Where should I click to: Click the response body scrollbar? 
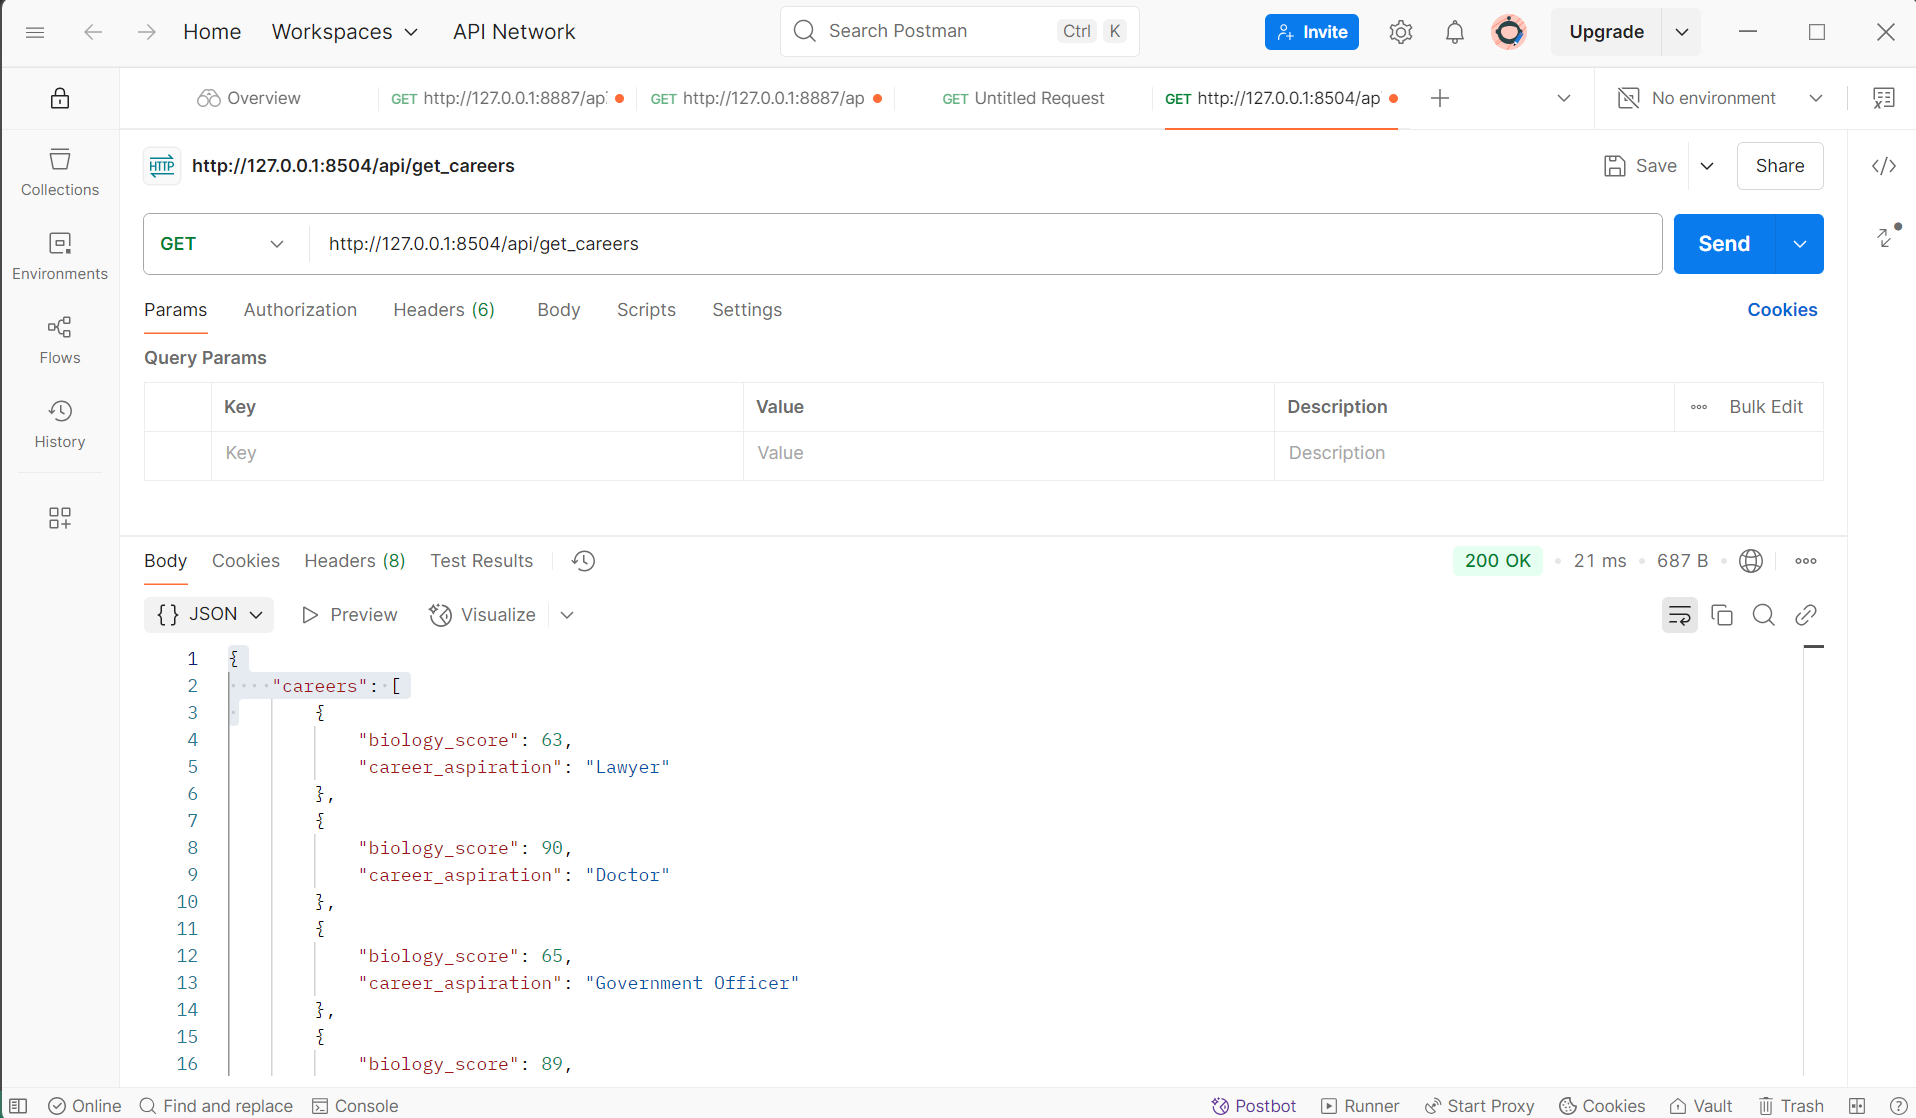[1813, 860]
